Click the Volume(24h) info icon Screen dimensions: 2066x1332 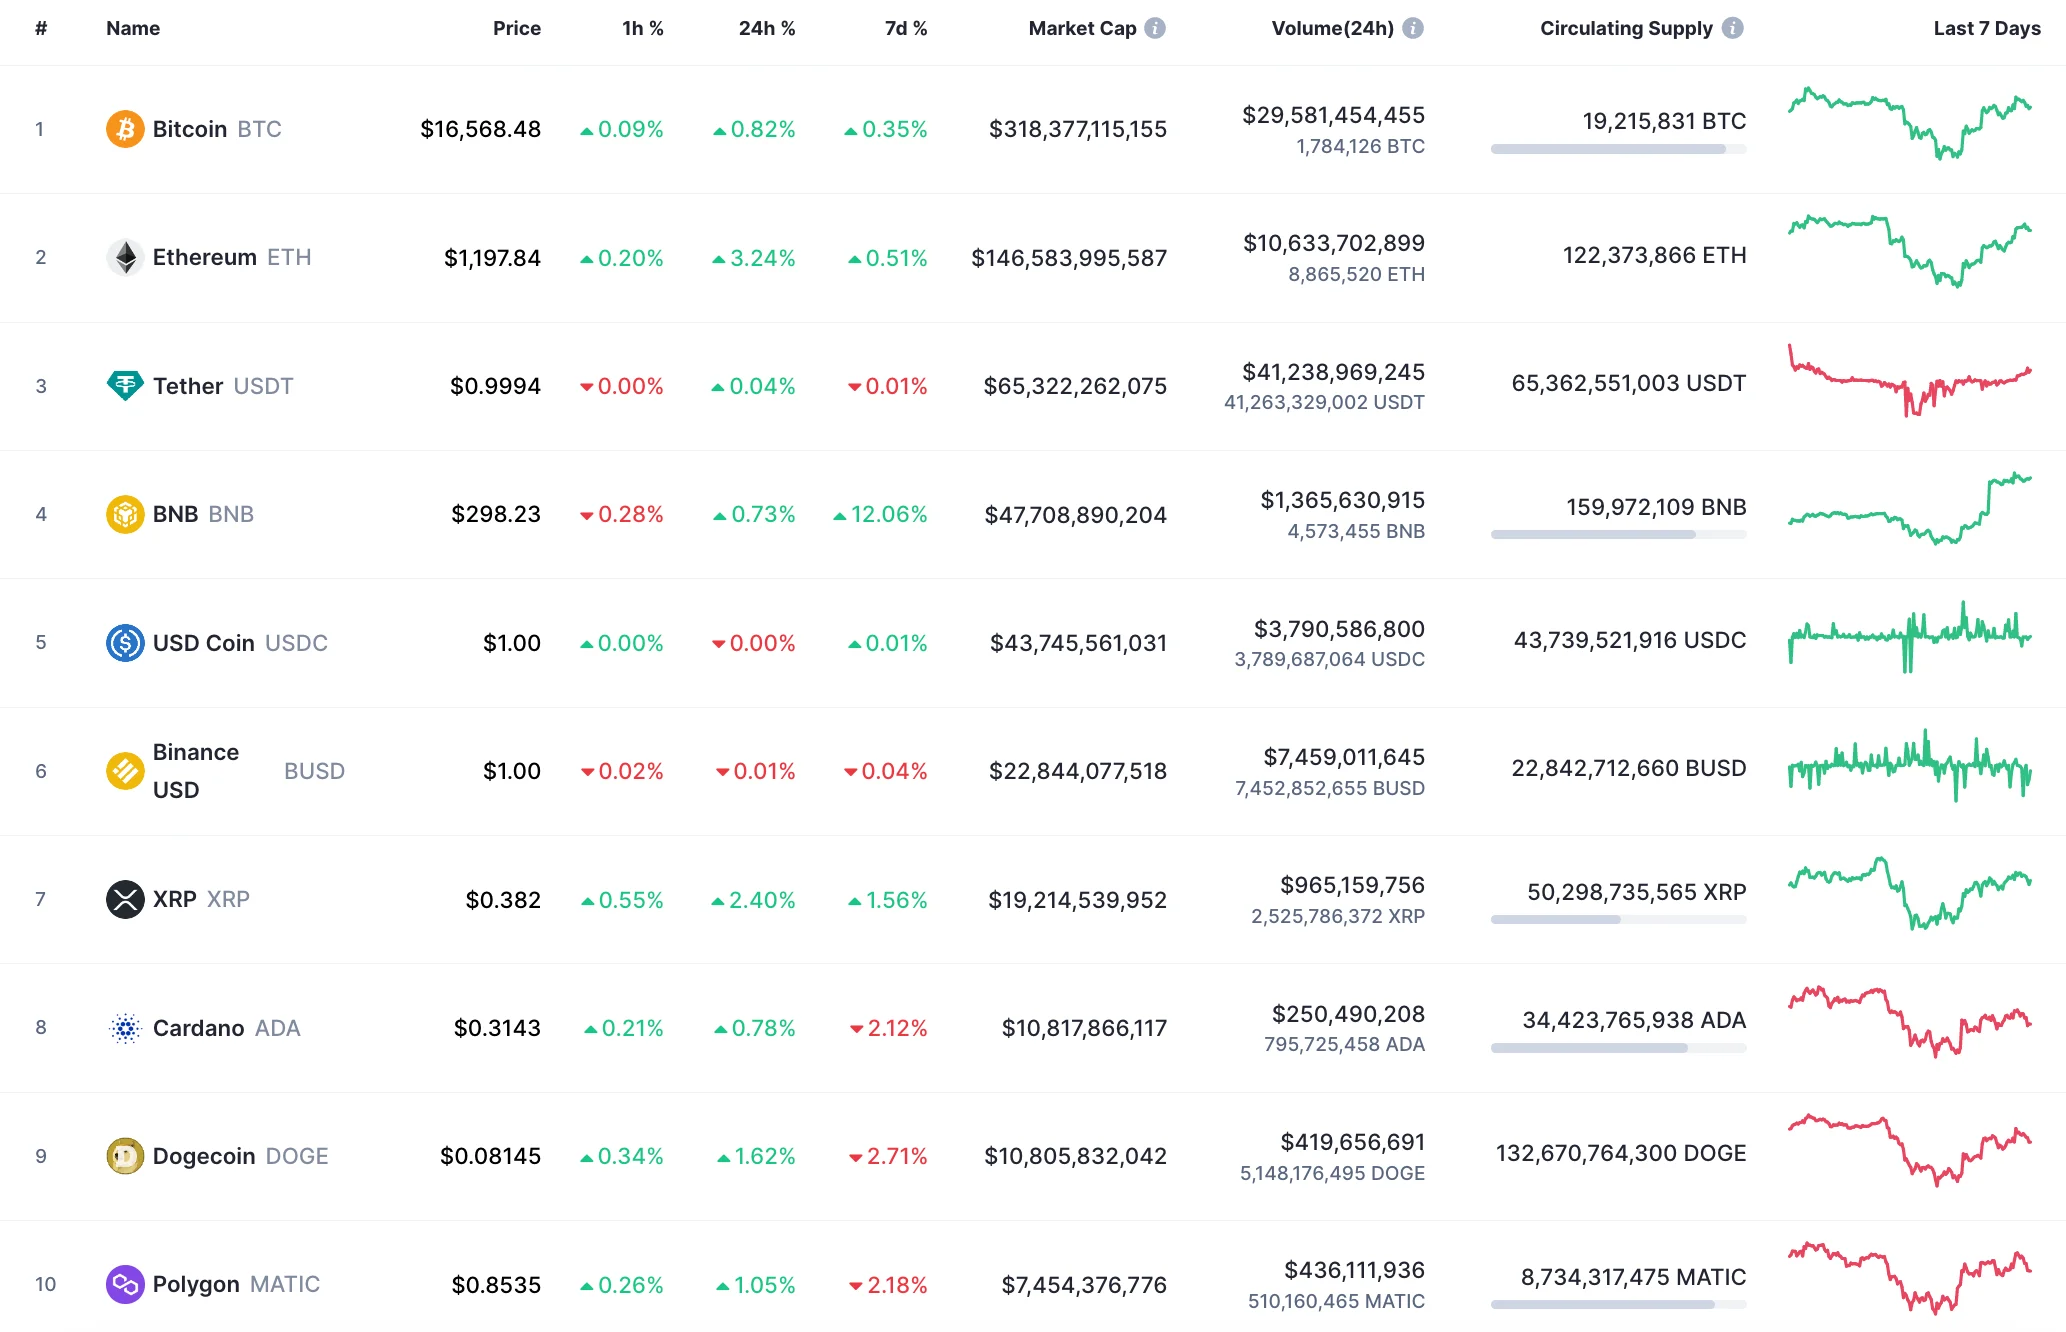1412,28
